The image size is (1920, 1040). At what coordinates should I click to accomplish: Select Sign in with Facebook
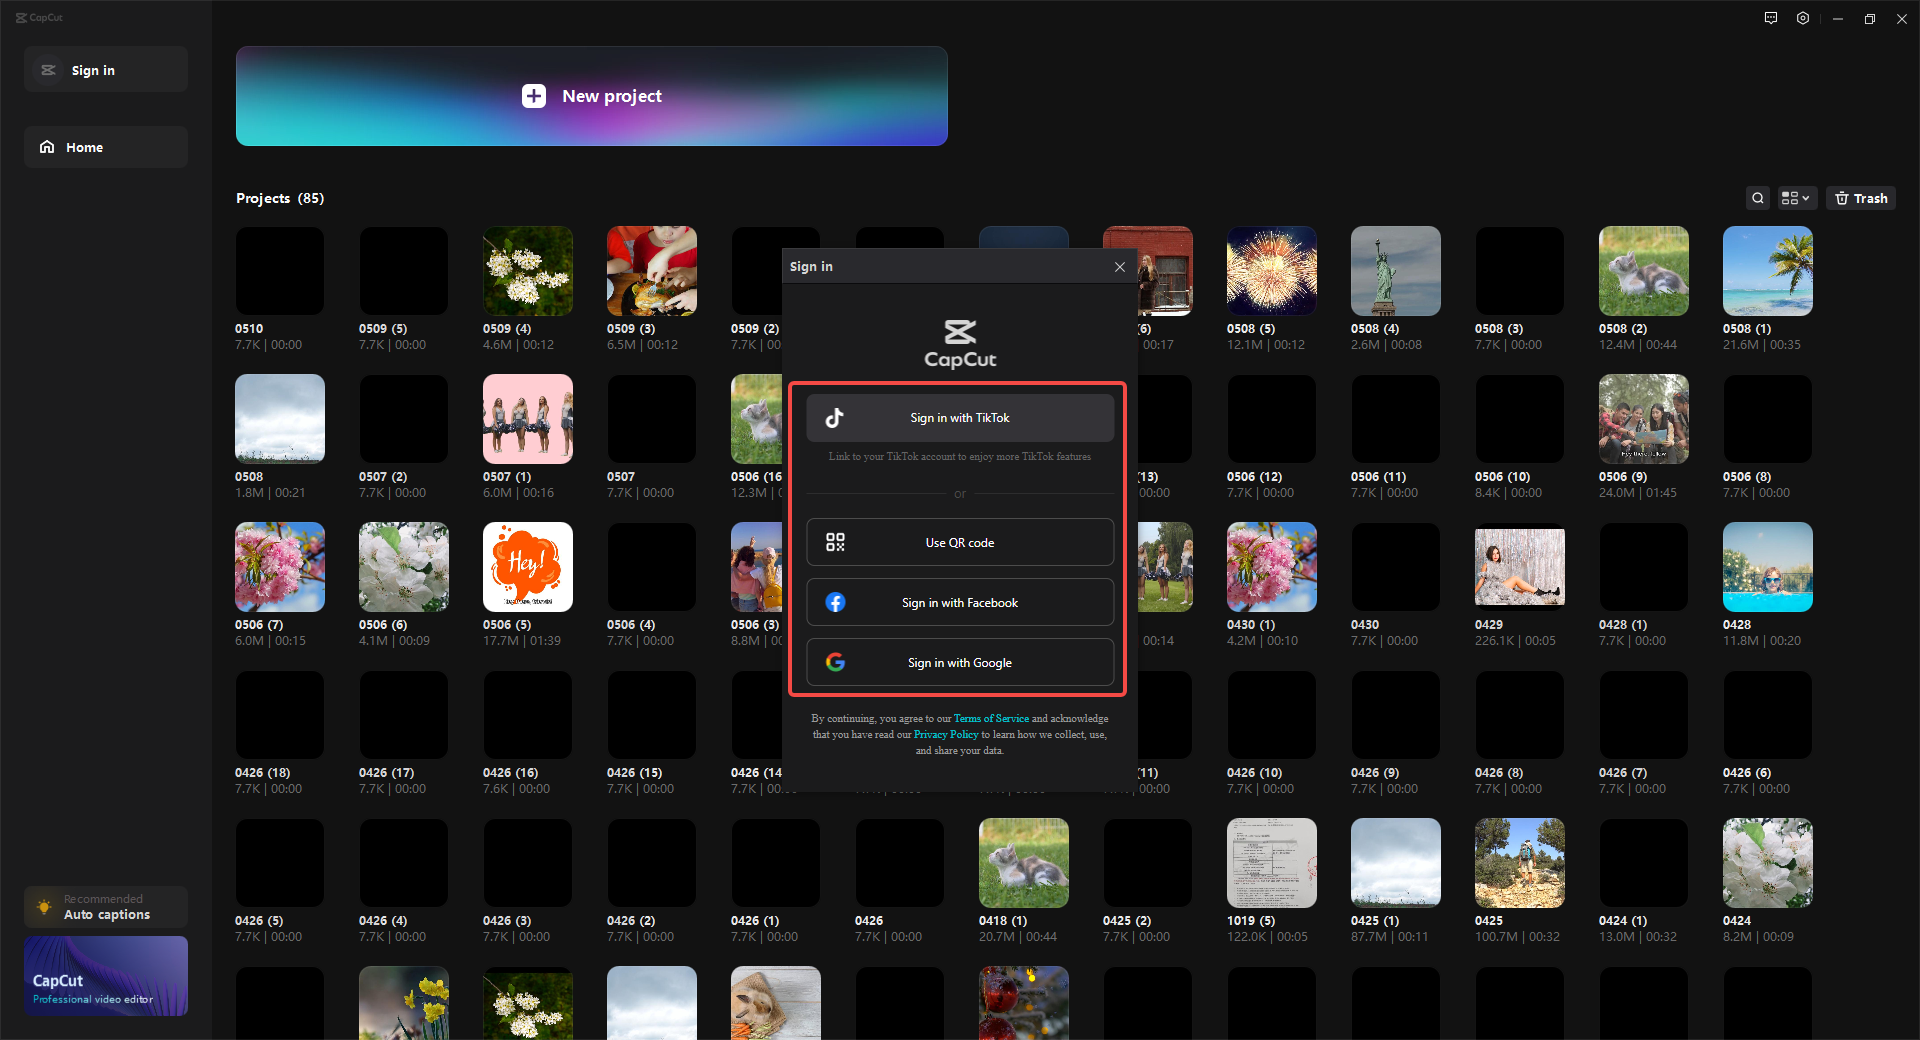pyautogui.click(x=960, y=602)
